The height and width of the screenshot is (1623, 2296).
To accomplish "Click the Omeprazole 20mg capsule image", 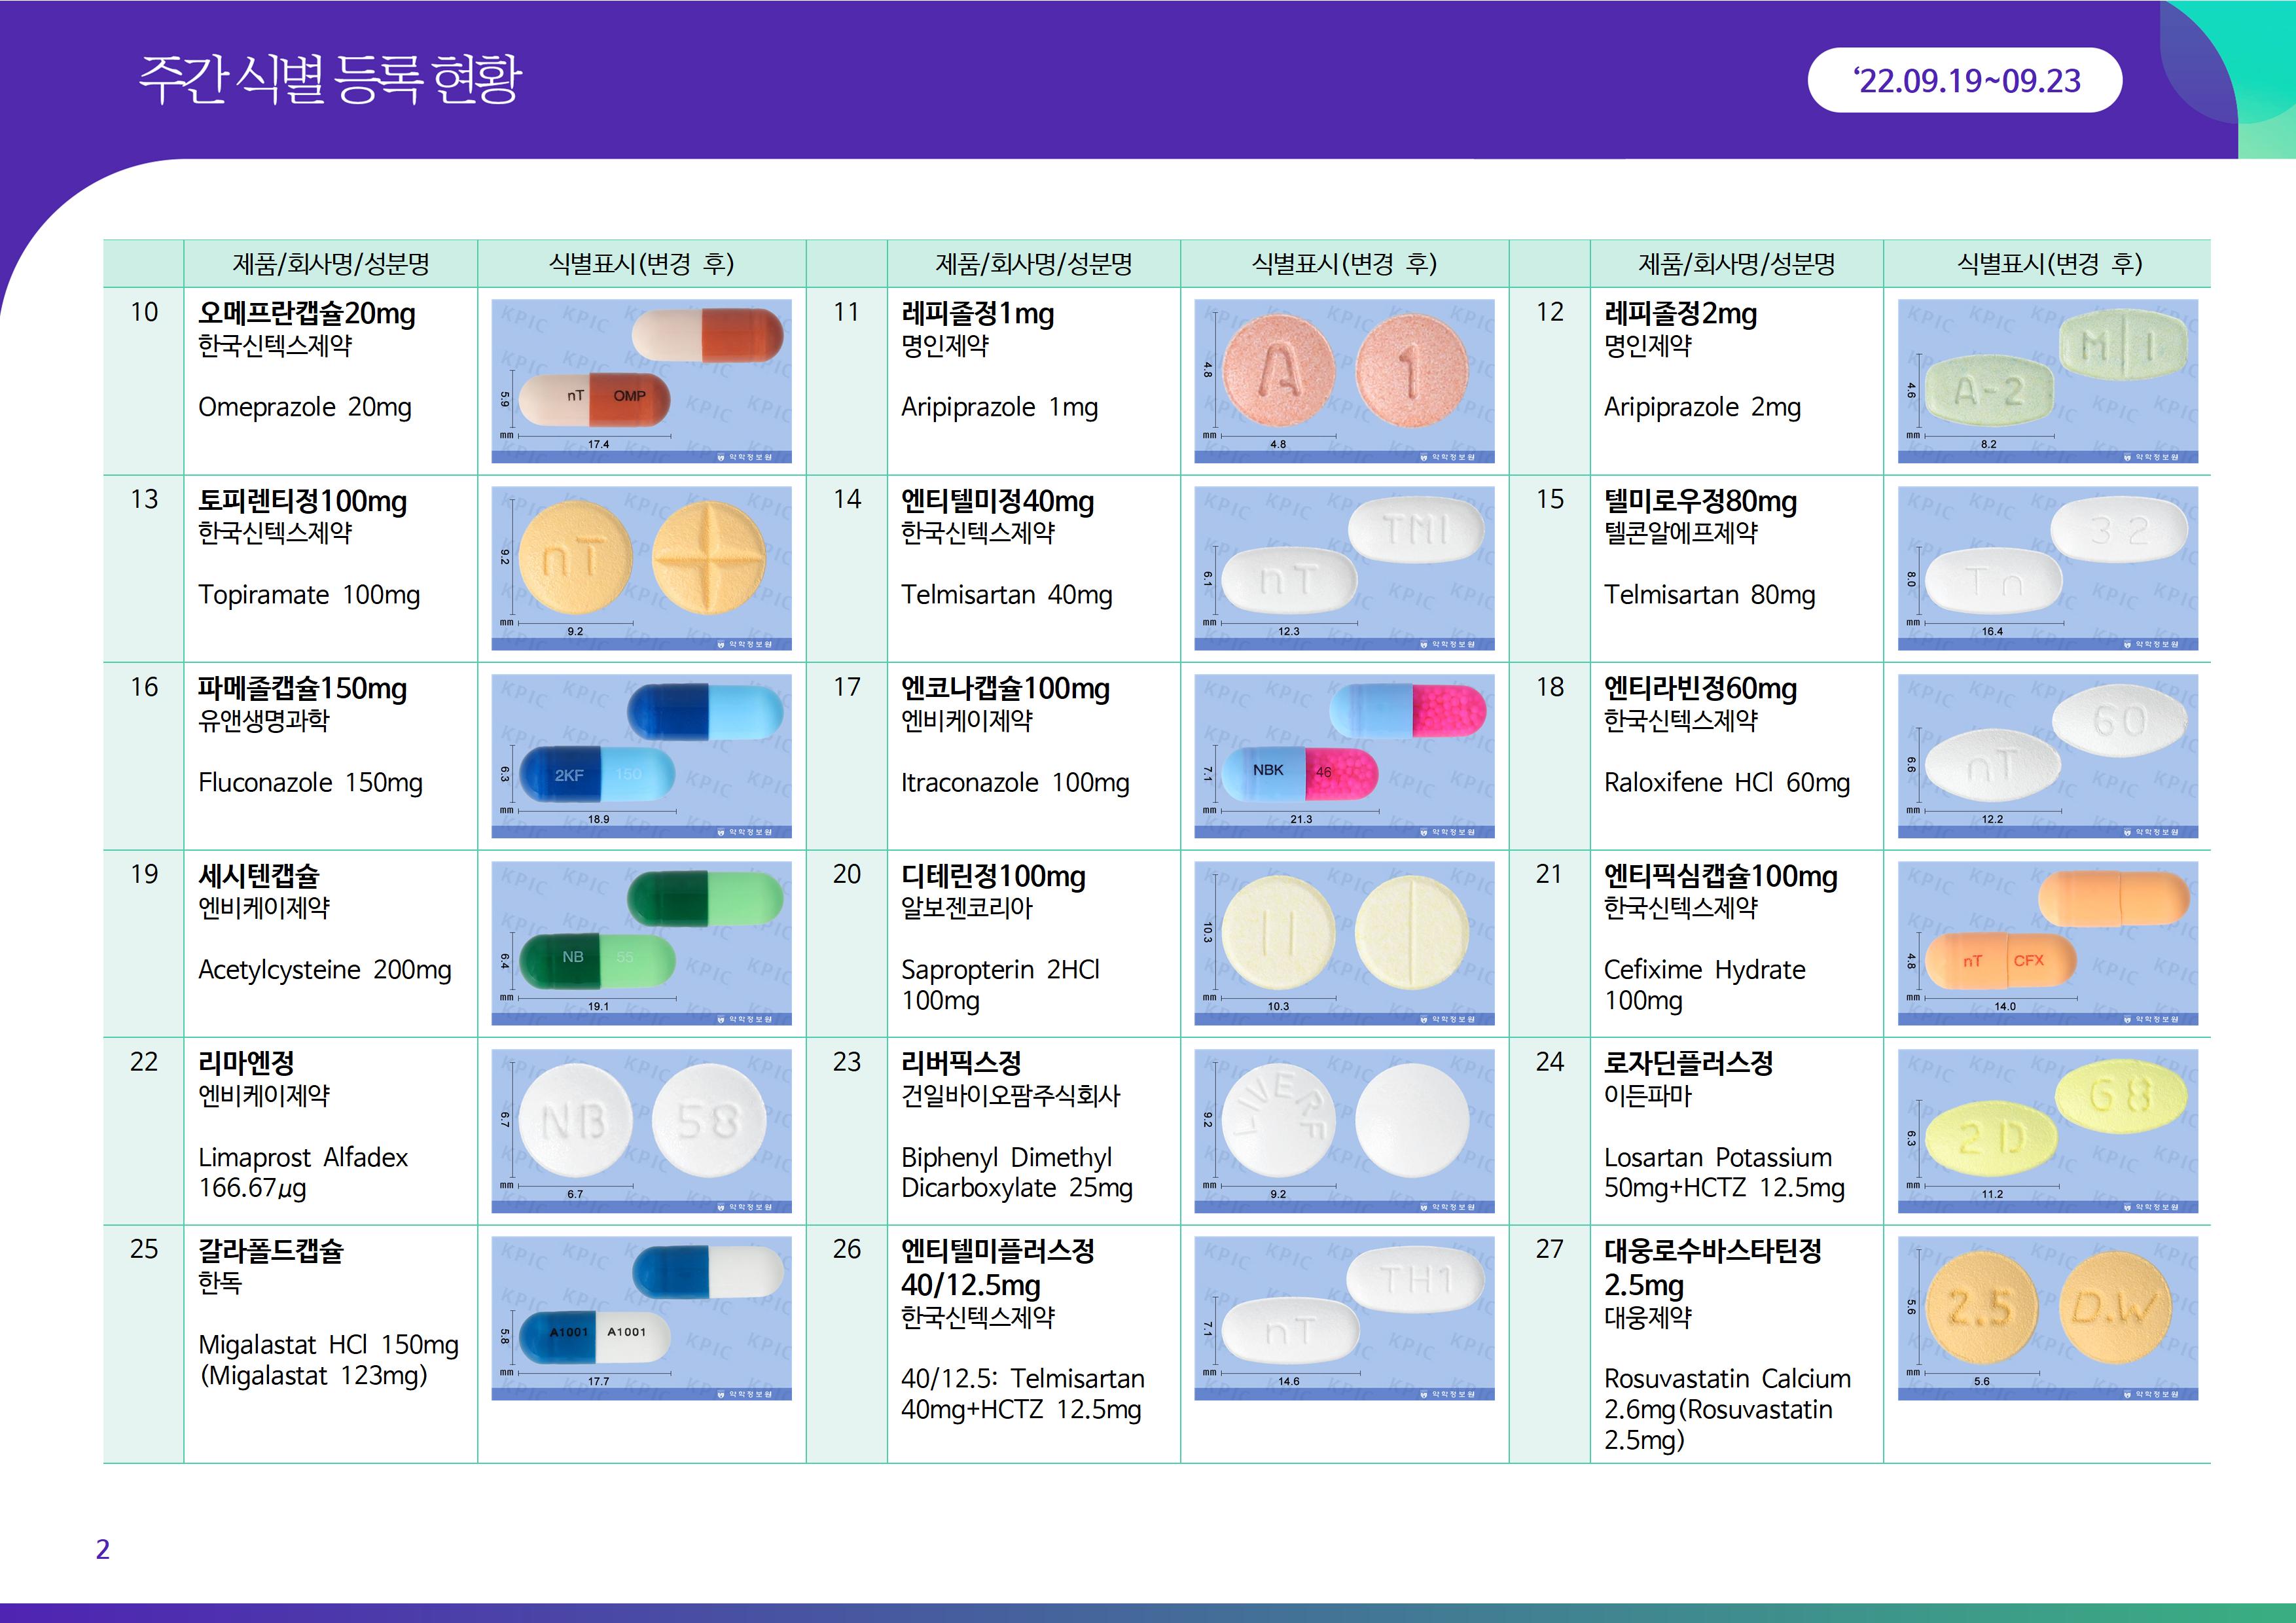I will (641, 381).
